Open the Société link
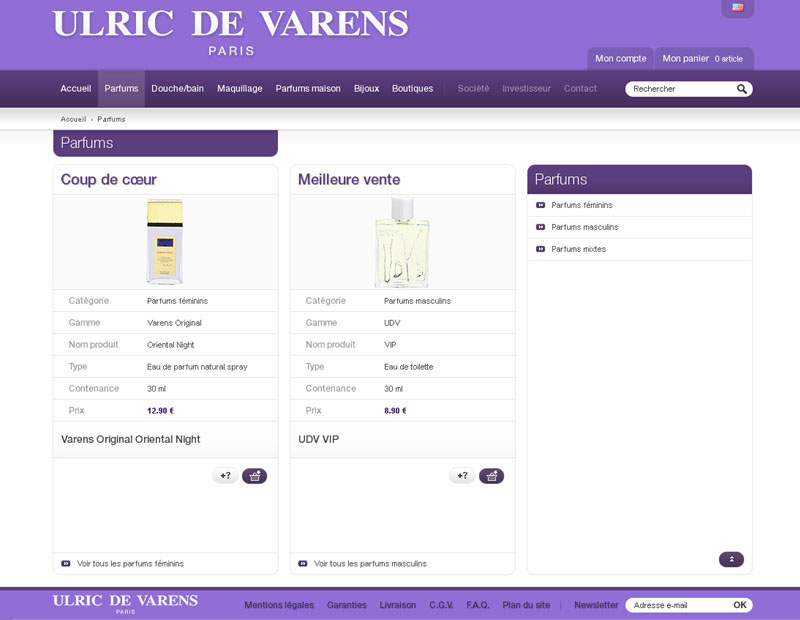Screen dimensions: 800x620 tap(473, 89)
